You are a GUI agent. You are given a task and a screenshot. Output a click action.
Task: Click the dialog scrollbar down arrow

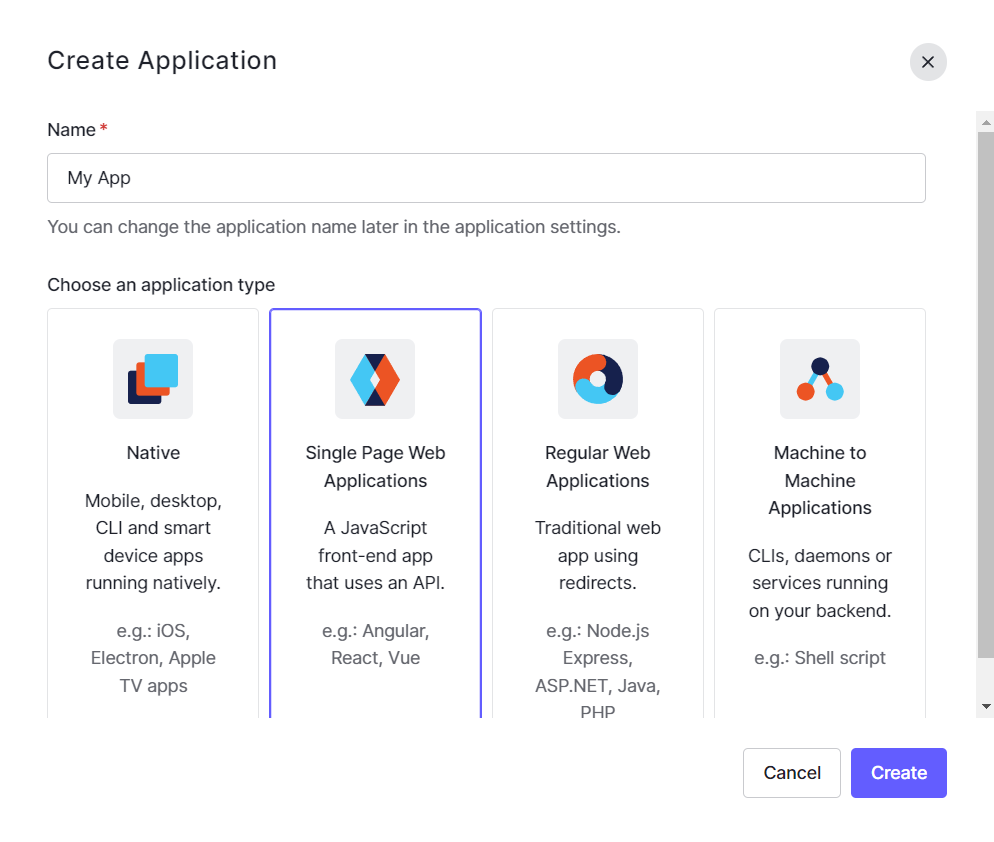point(986,705)
